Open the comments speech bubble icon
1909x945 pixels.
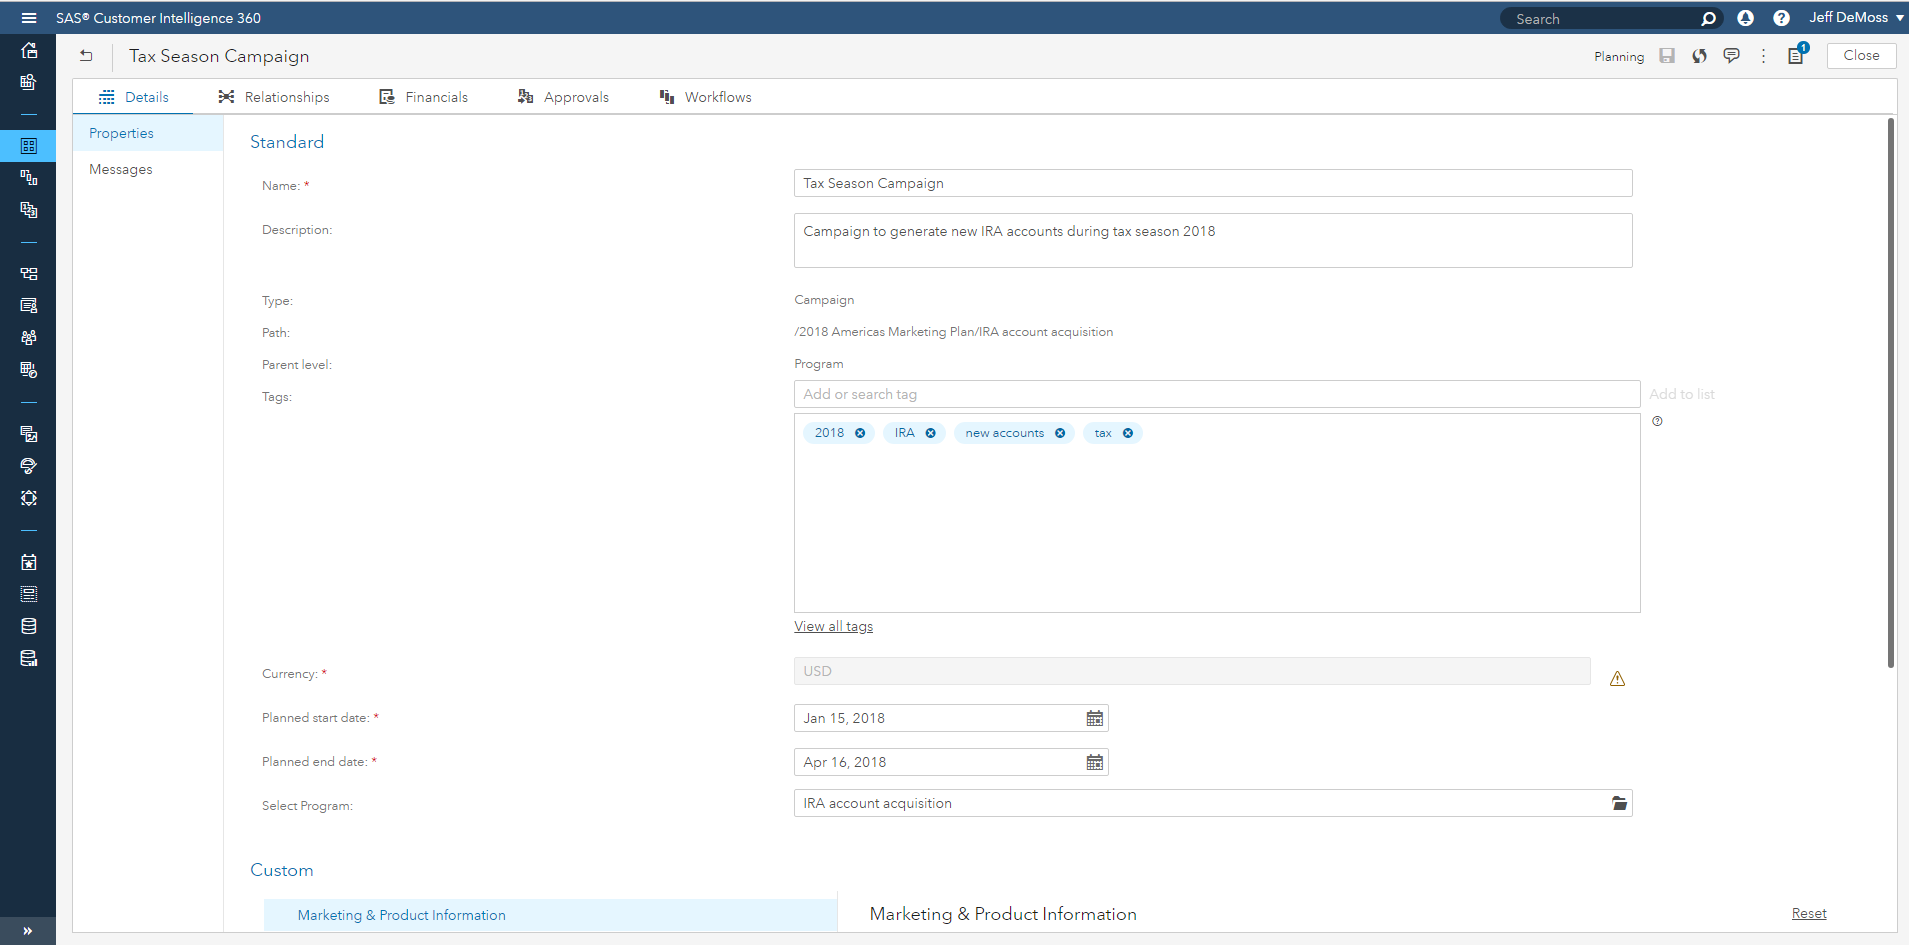(1731, 56)
